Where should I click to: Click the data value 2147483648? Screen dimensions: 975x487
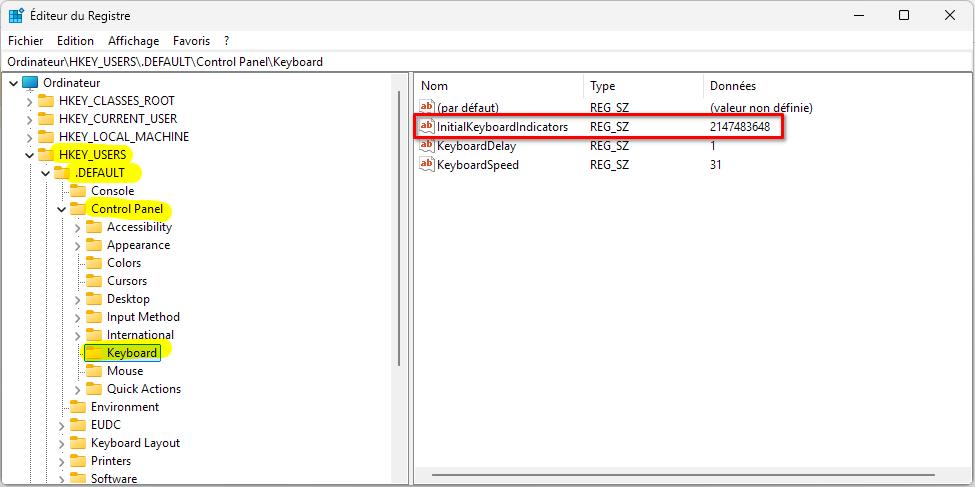(740, 127)
